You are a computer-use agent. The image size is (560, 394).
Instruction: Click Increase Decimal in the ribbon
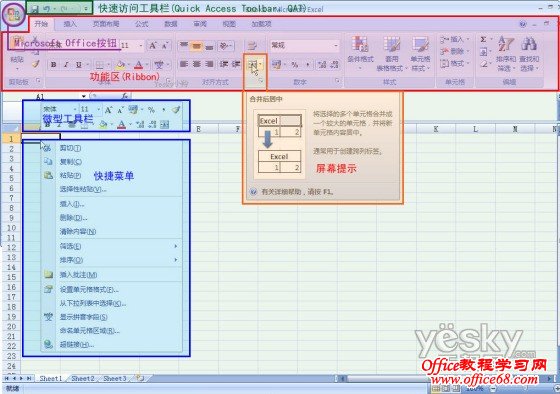[x=322, y=65]
